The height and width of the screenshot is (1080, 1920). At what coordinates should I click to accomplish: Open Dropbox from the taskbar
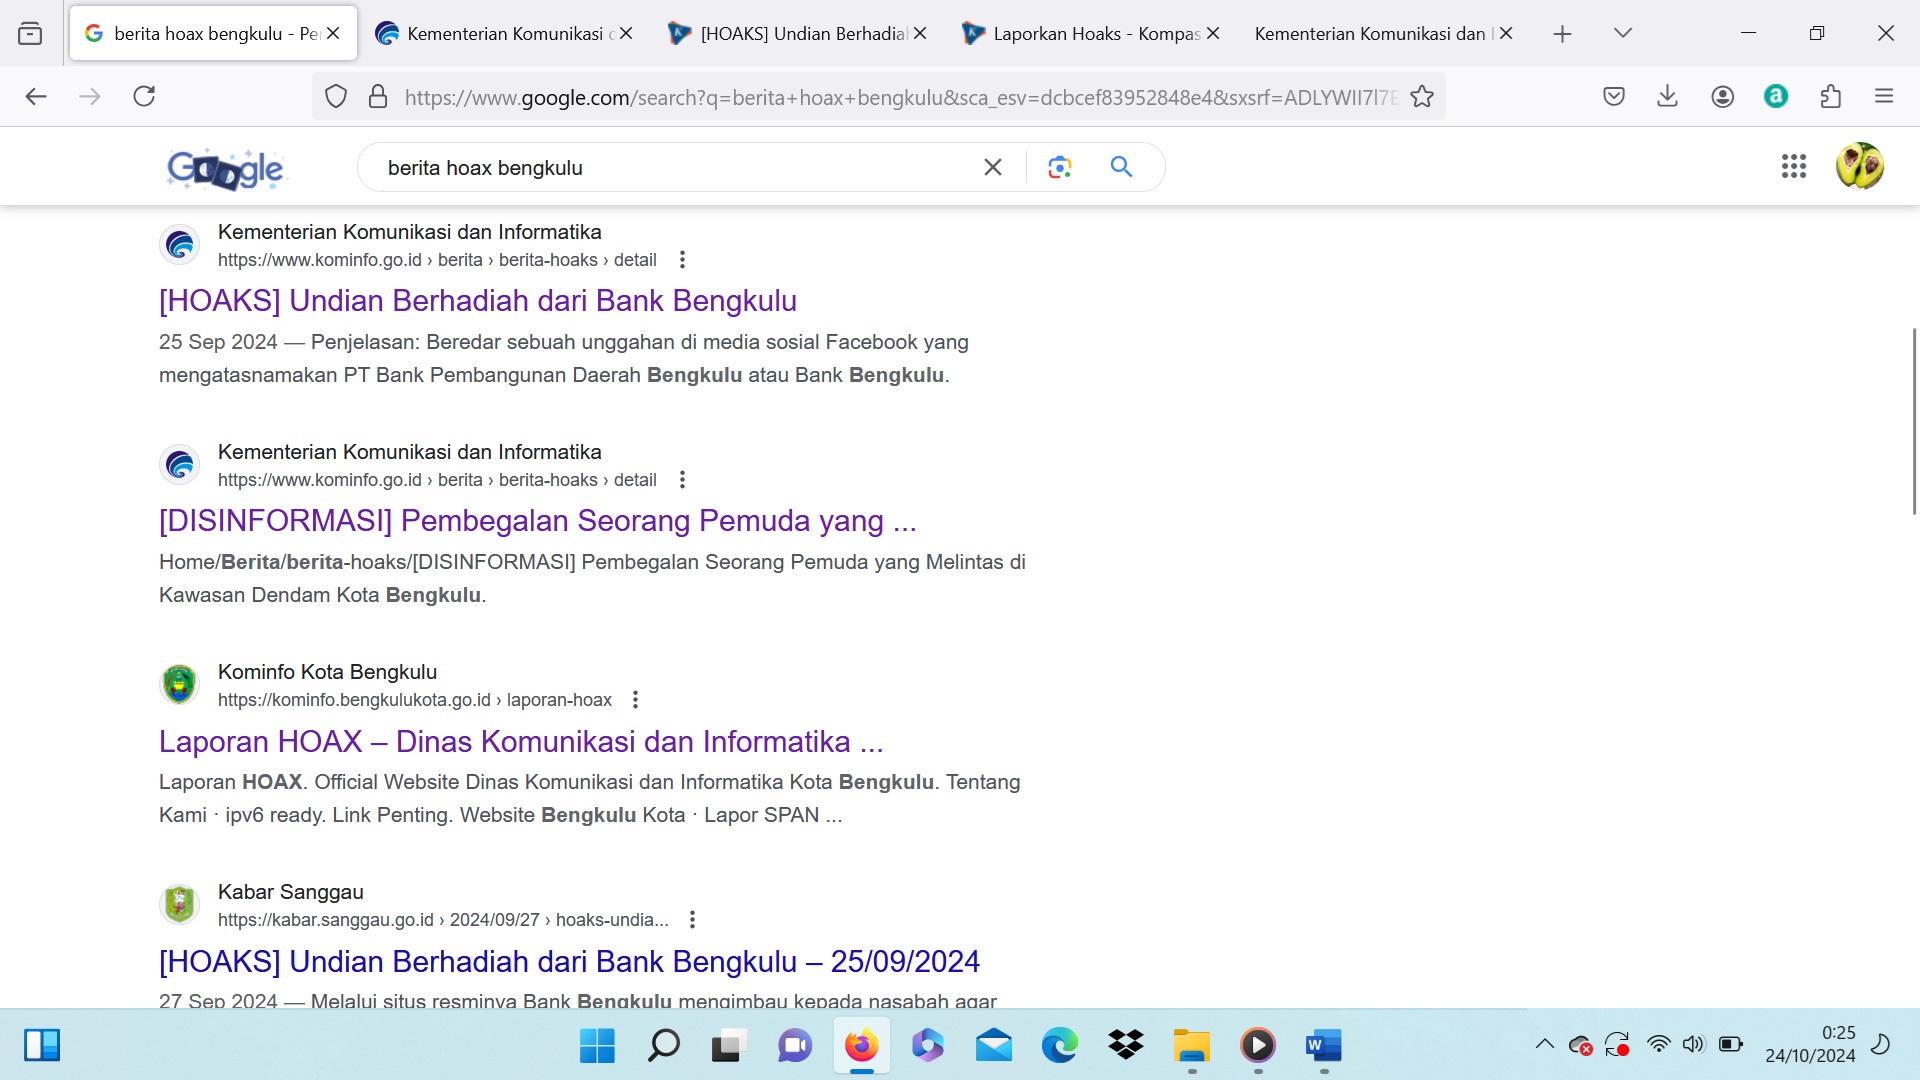(1126, 1046)
